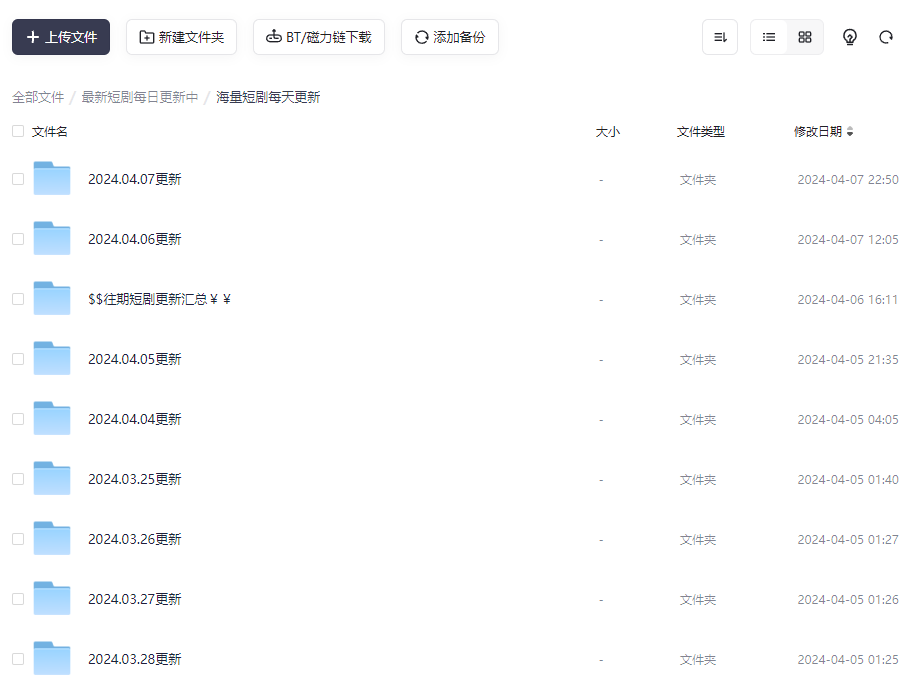The width and height of the screenshot is (908, 688).
Task: Click the 添加备份 sync icon
Action: coord(421,36)
